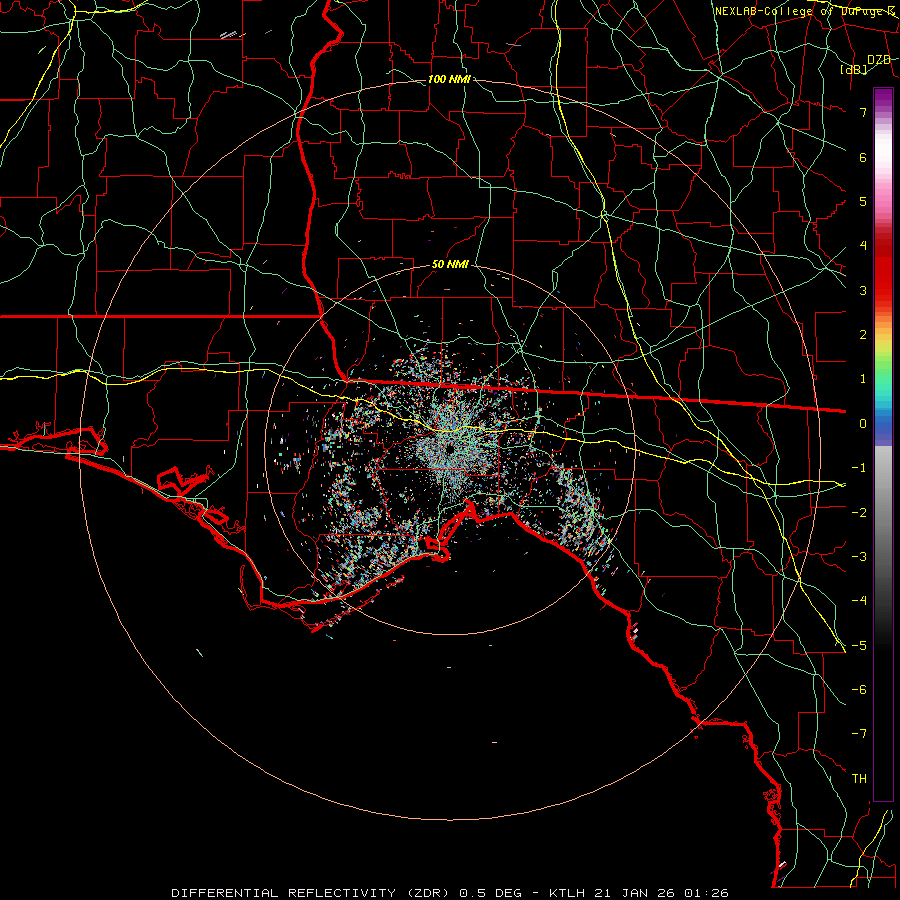Screen dimensions: 900x900
Task: Click the 0 value on color scale
Action: (863, 424)
